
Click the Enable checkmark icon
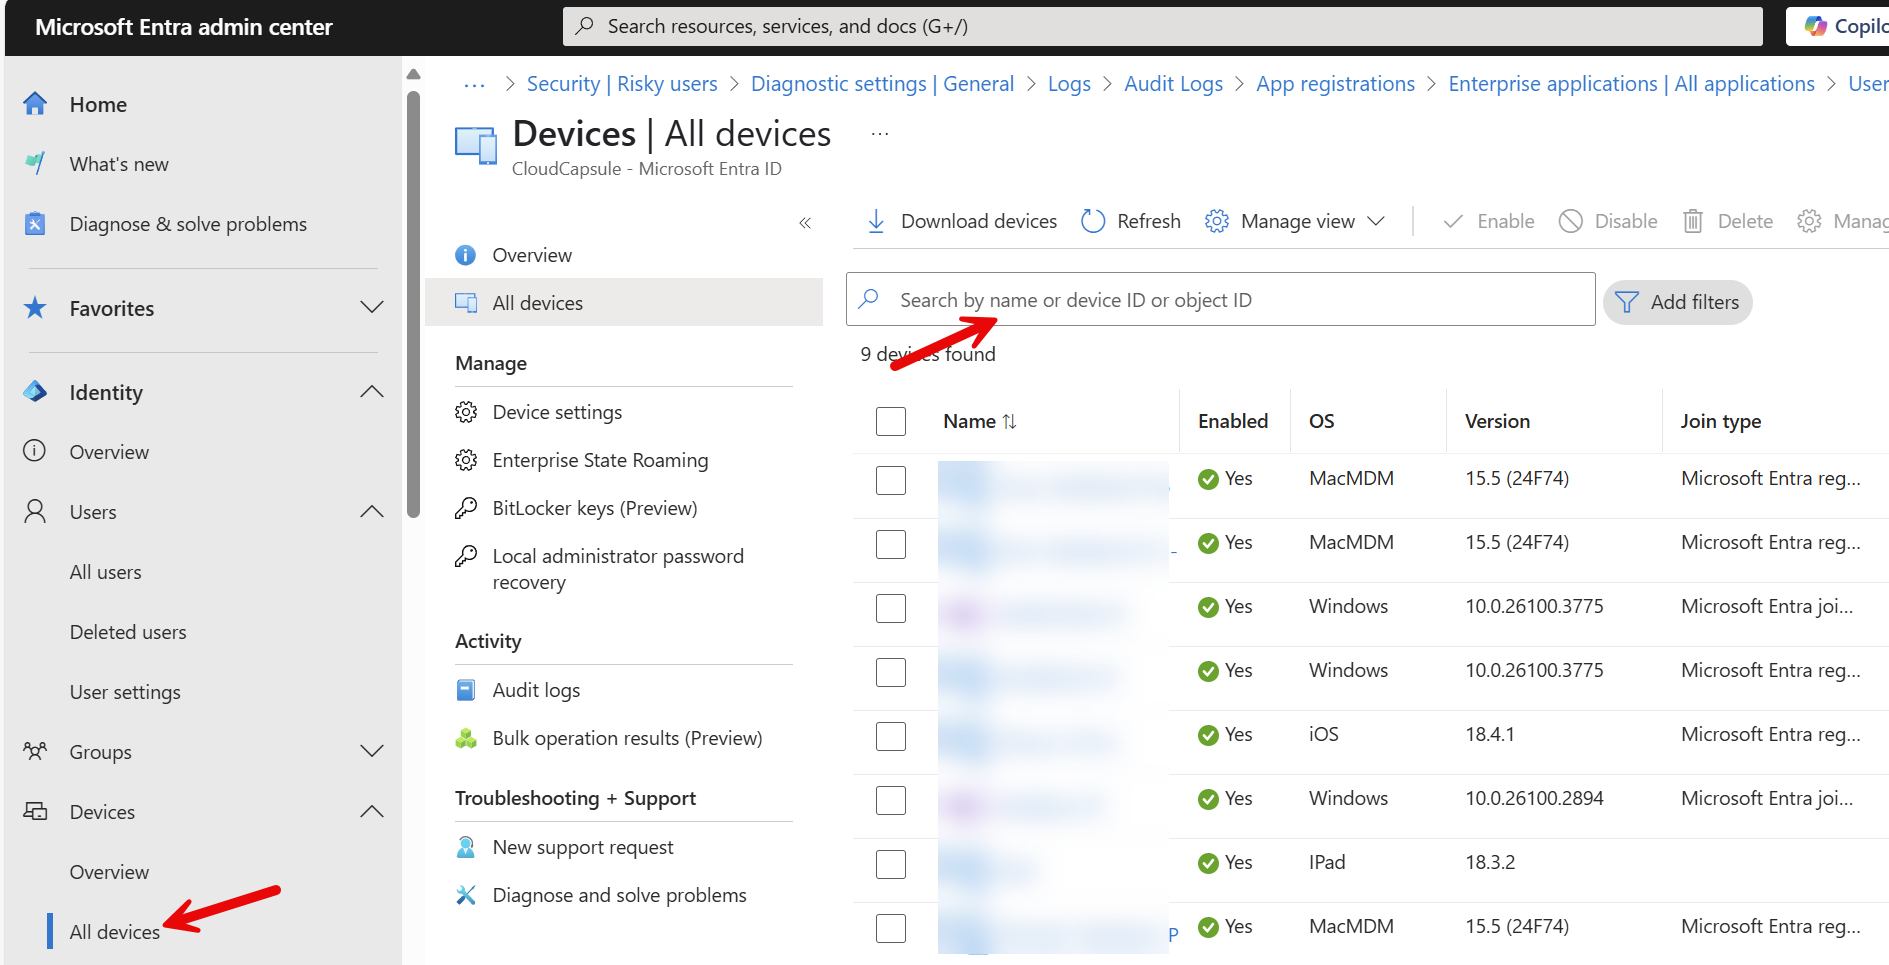pyautogui.click(x=1453, y=221)
